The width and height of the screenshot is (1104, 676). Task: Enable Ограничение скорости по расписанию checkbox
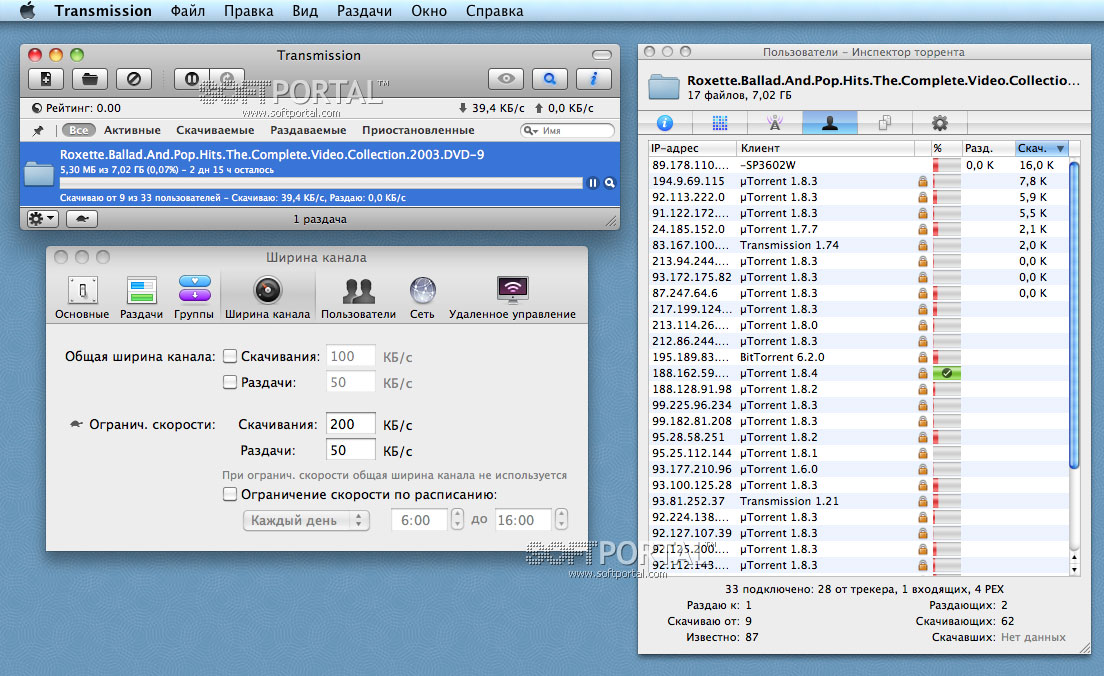(230, 494)
